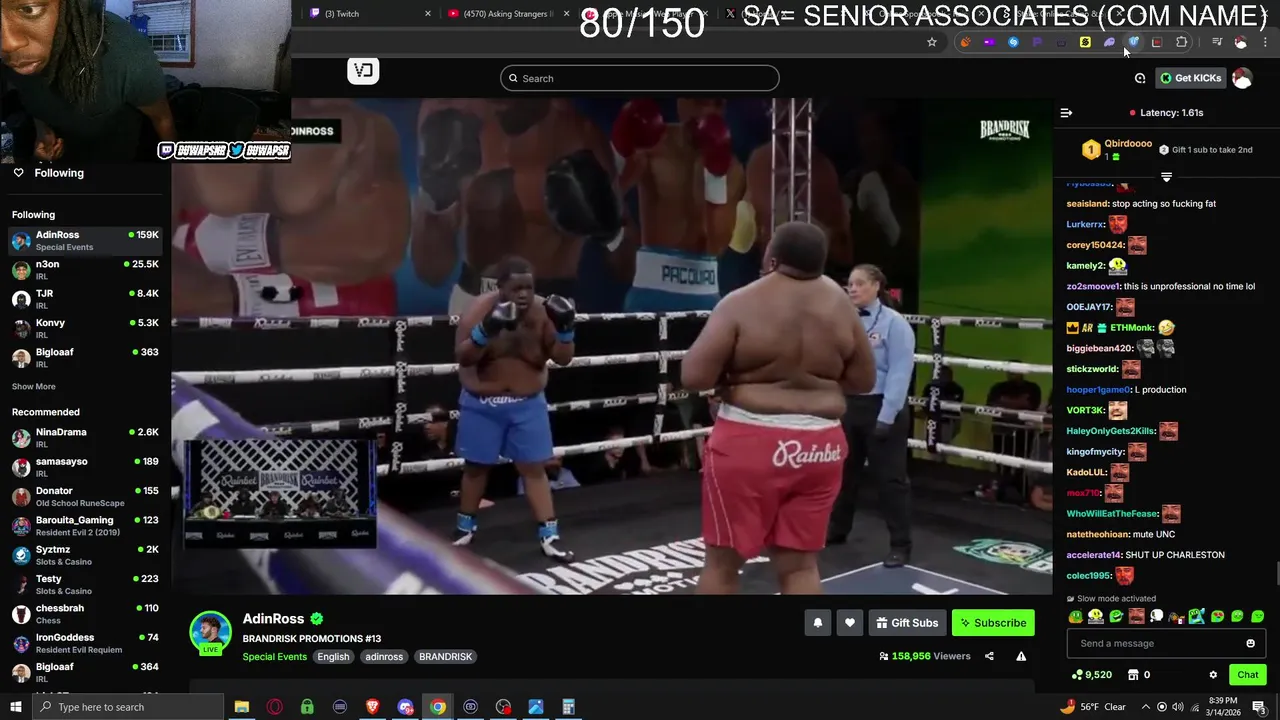Screen dimensions: 1280x720
Task: Bookmark this page with the star icon
Action: [x=932, y=42]
